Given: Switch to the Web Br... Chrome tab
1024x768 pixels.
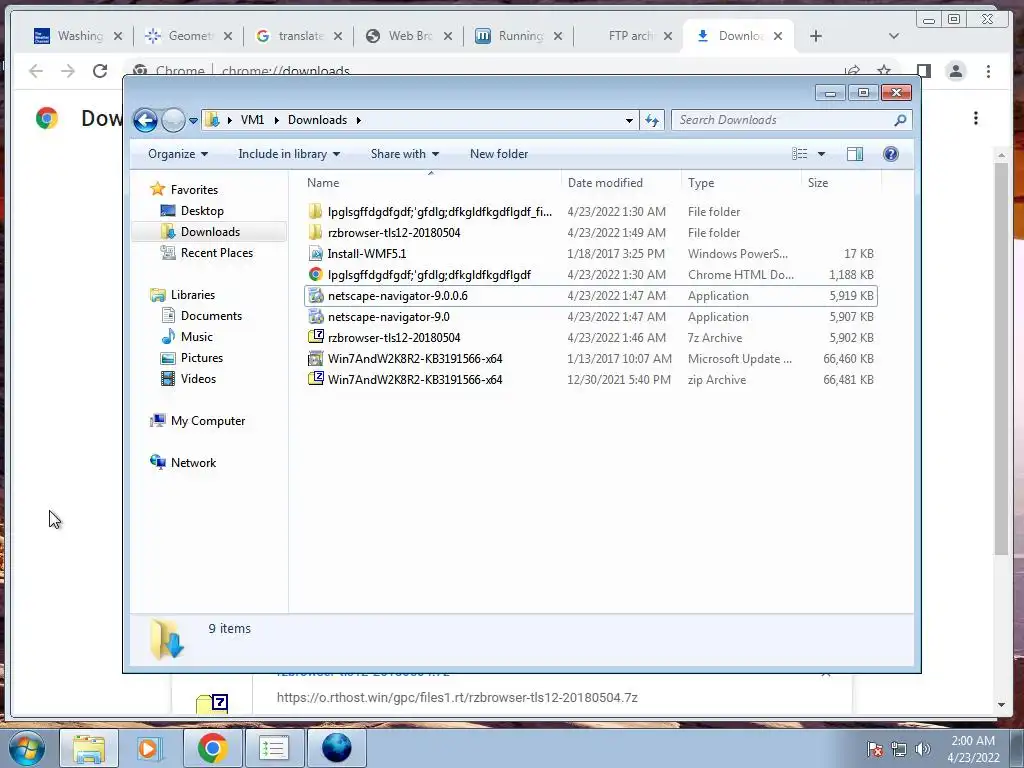Looking at the screenshot, I should [x=409, y=36].
